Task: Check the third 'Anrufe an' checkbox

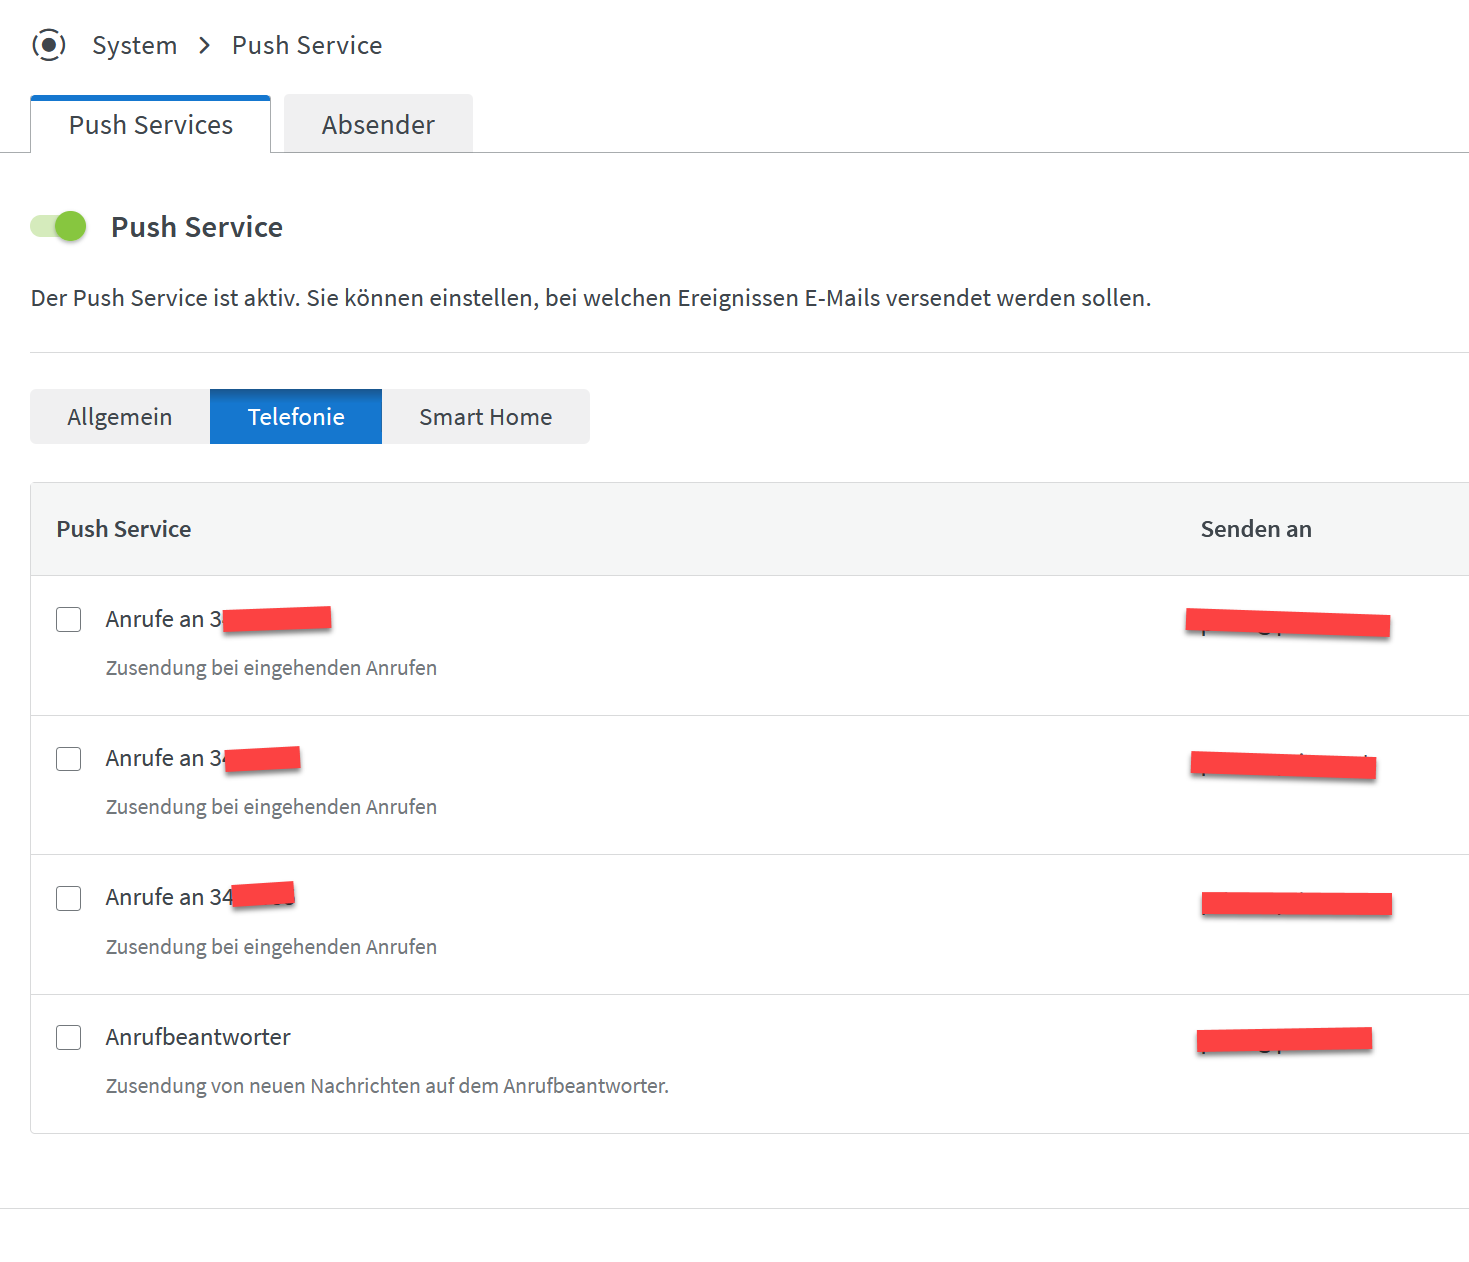Action: [x=69, y=898]
